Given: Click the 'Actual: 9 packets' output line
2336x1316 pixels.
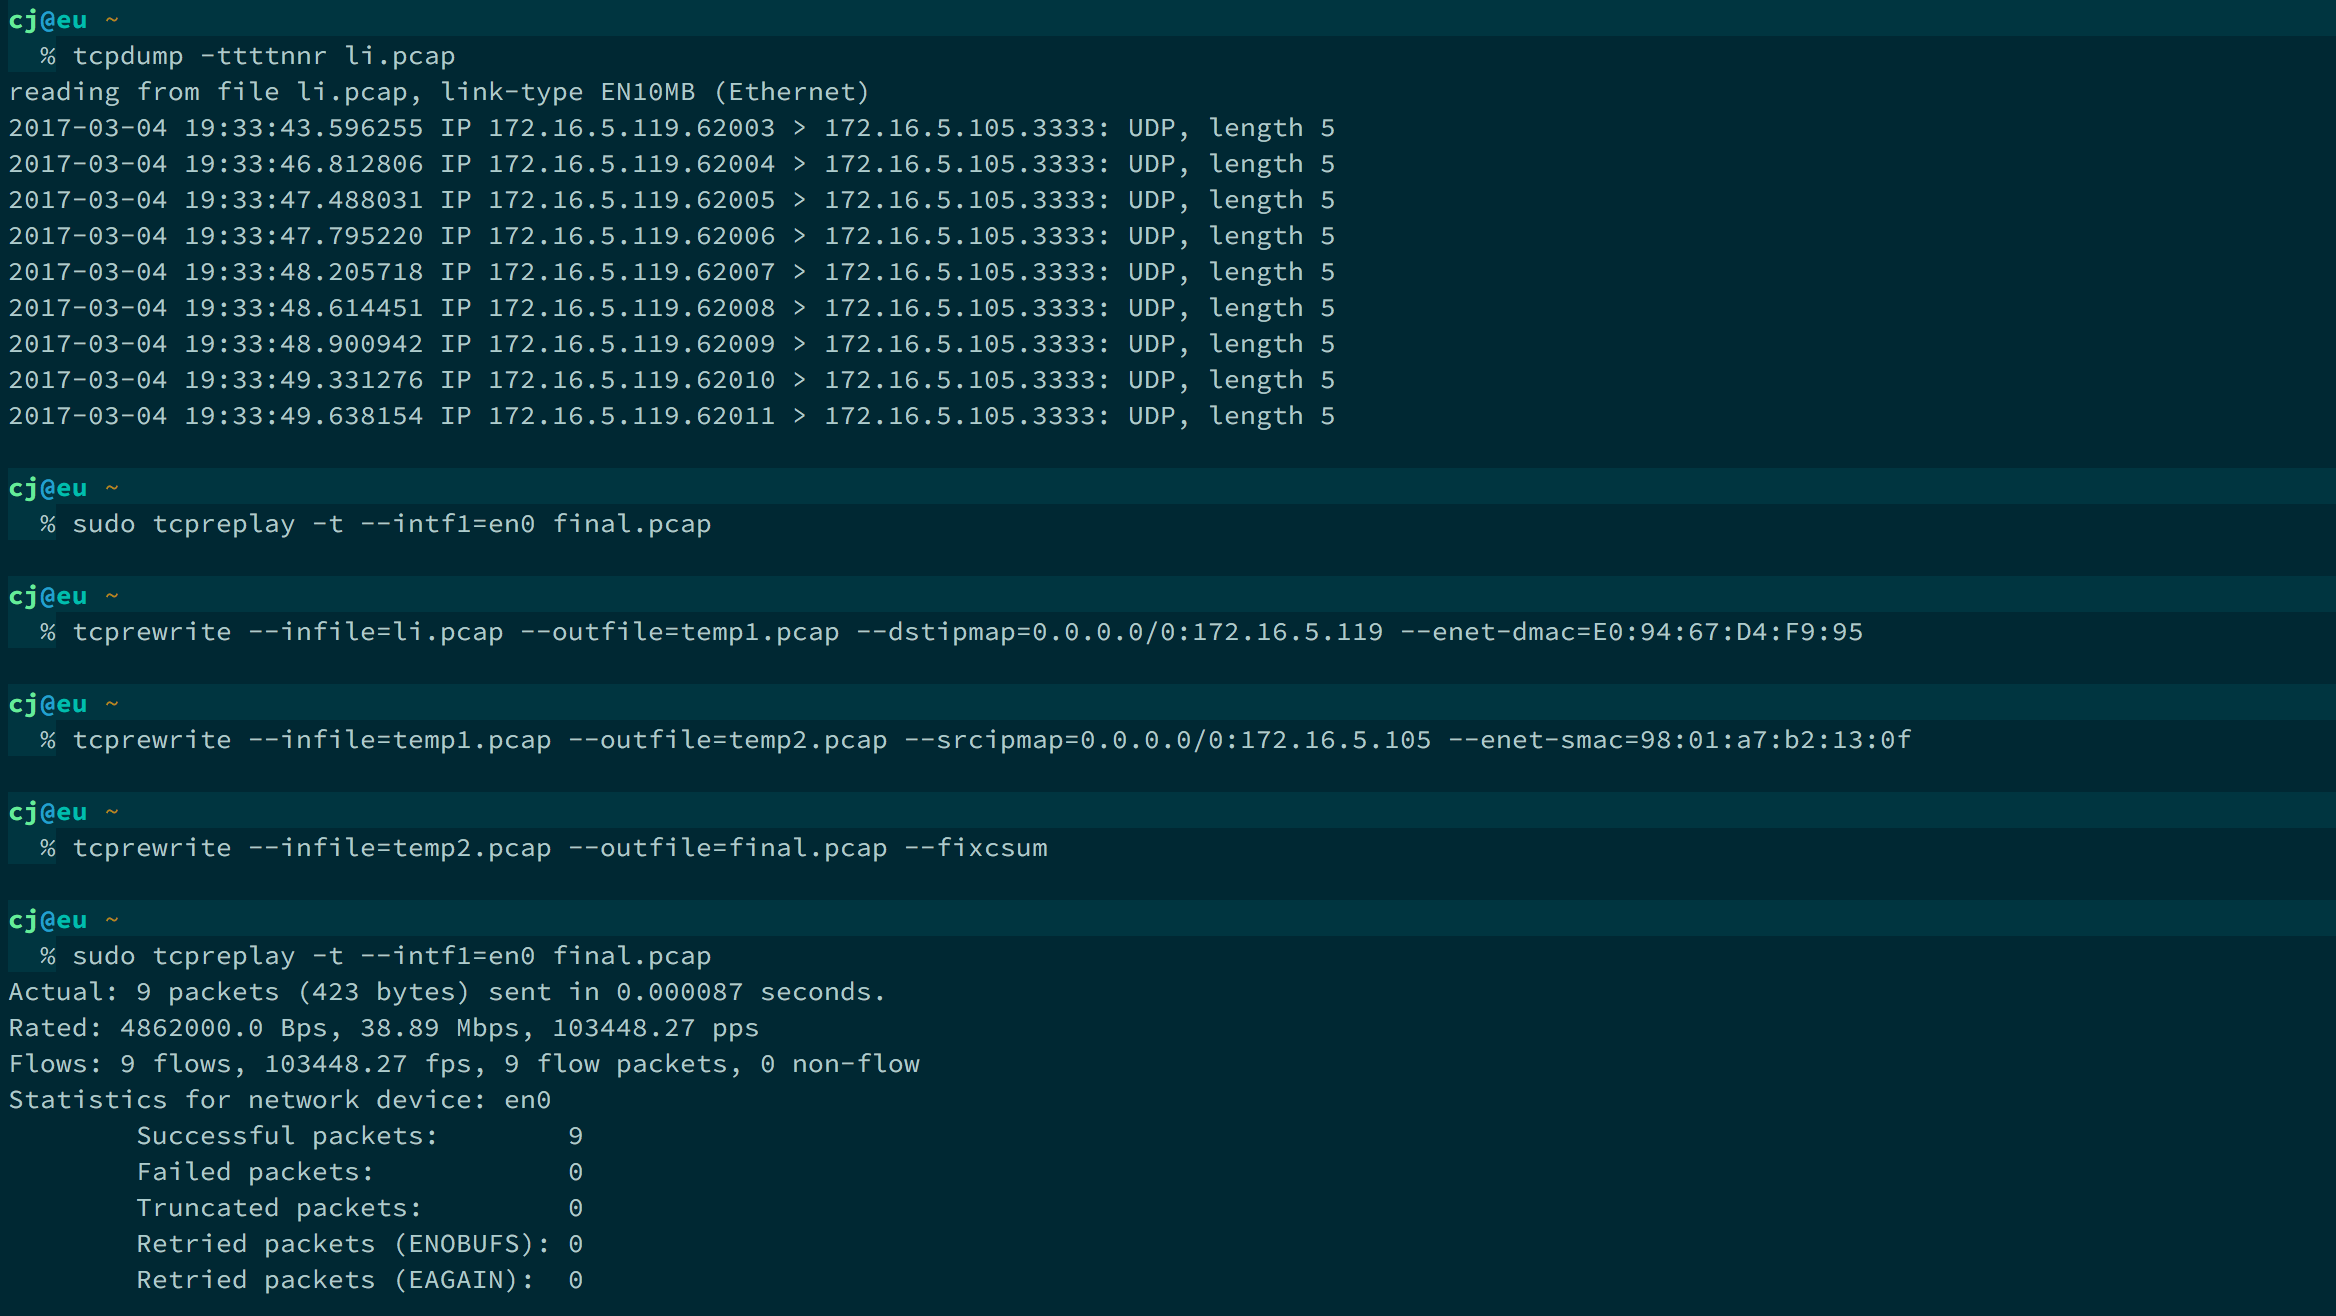Looking at the screenshot, I should 446,992.
